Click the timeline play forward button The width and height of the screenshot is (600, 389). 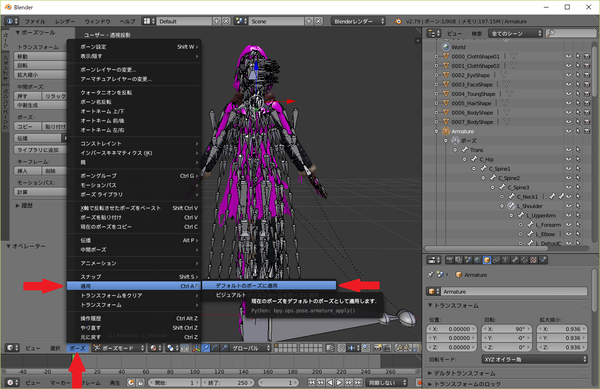[339, 382]
